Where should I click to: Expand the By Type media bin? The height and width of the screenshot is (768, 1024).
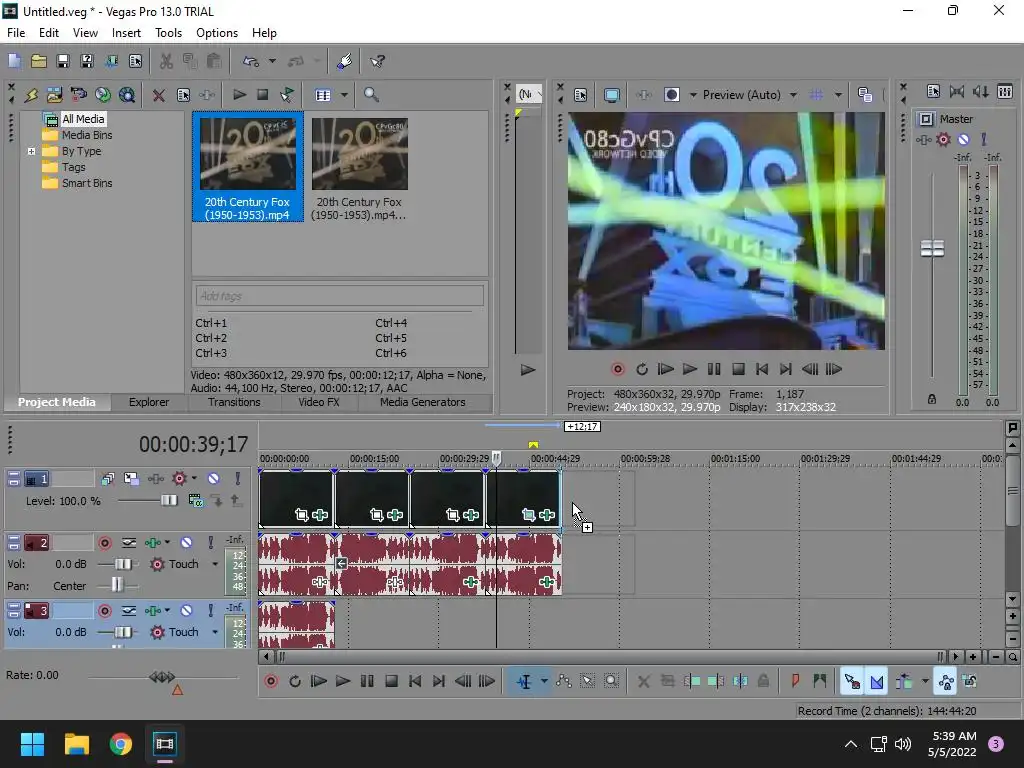coord(31,151)
